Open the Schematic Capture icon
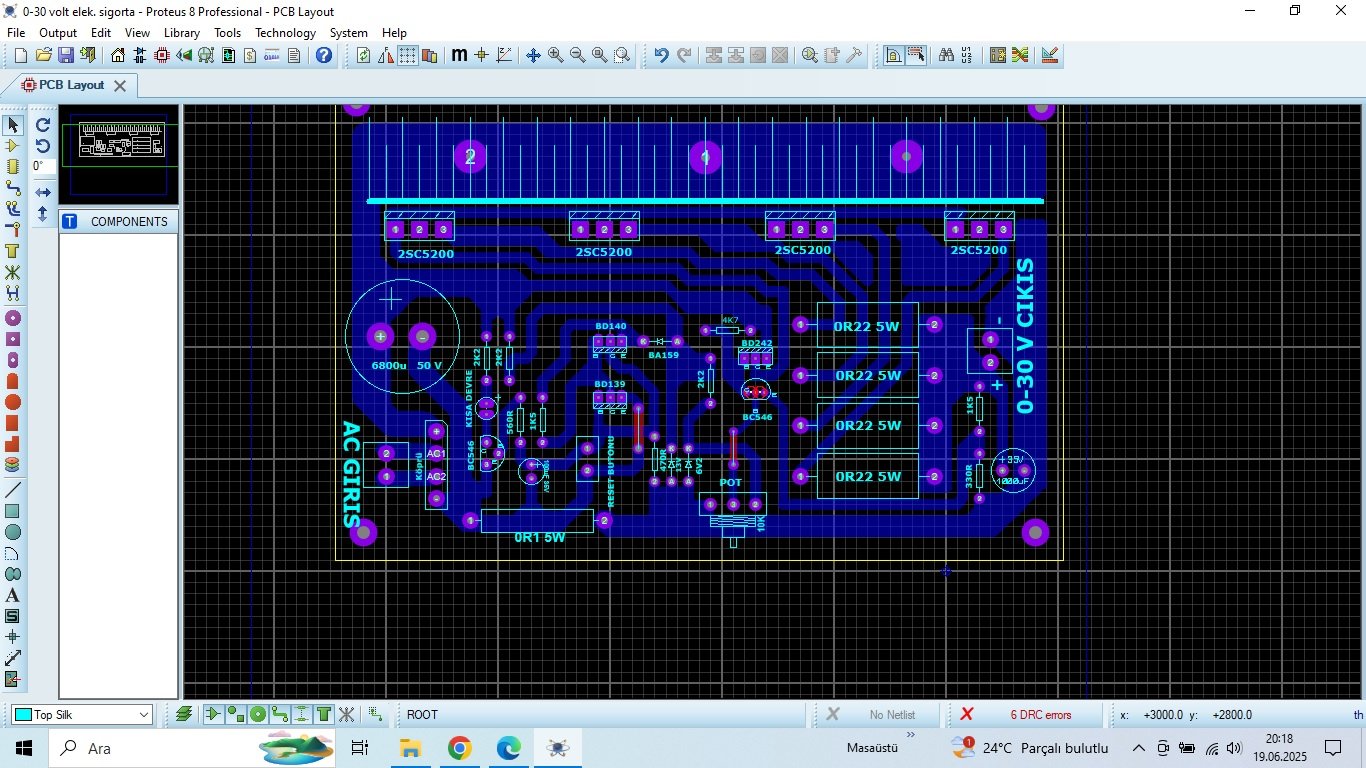 140,55
